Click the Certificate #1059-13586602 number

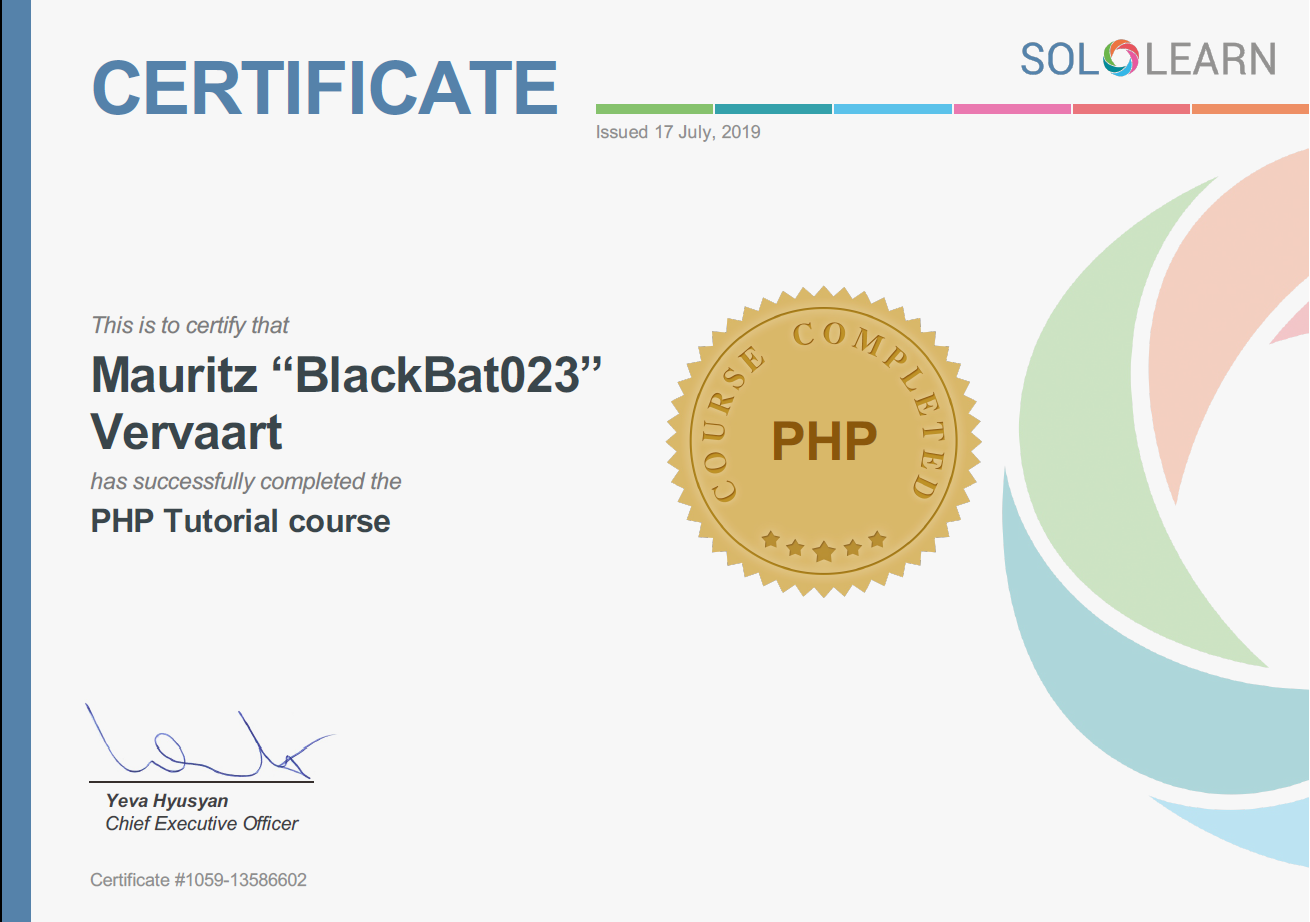point(198,880)
